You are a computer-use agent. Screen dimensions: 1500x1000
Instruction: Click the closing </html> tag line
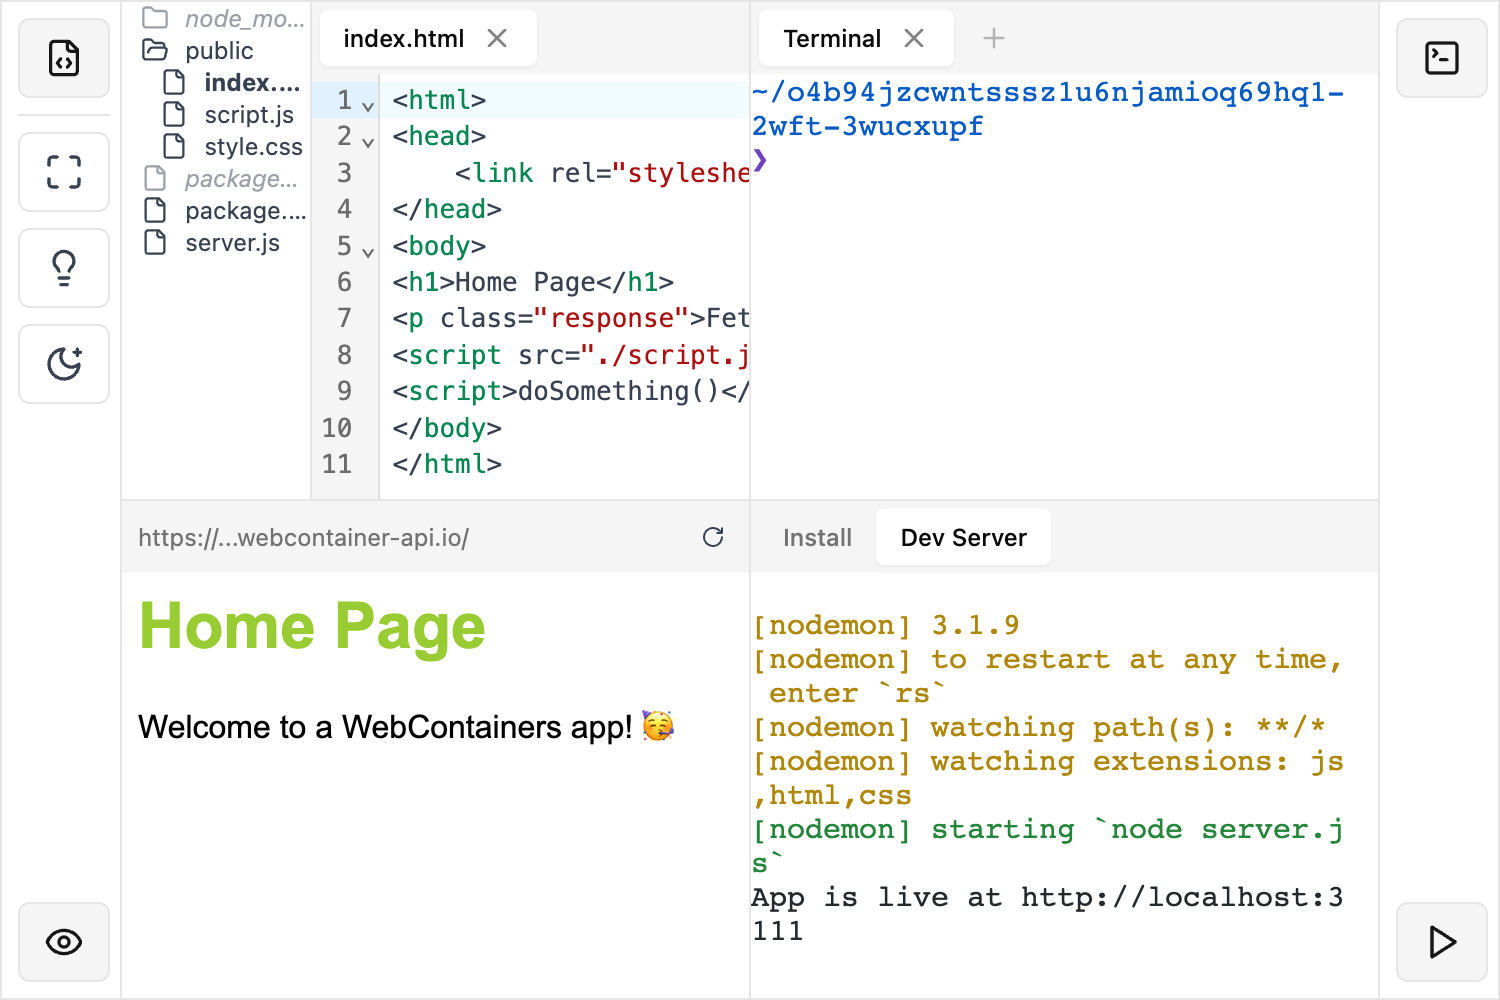click(447, 464)
